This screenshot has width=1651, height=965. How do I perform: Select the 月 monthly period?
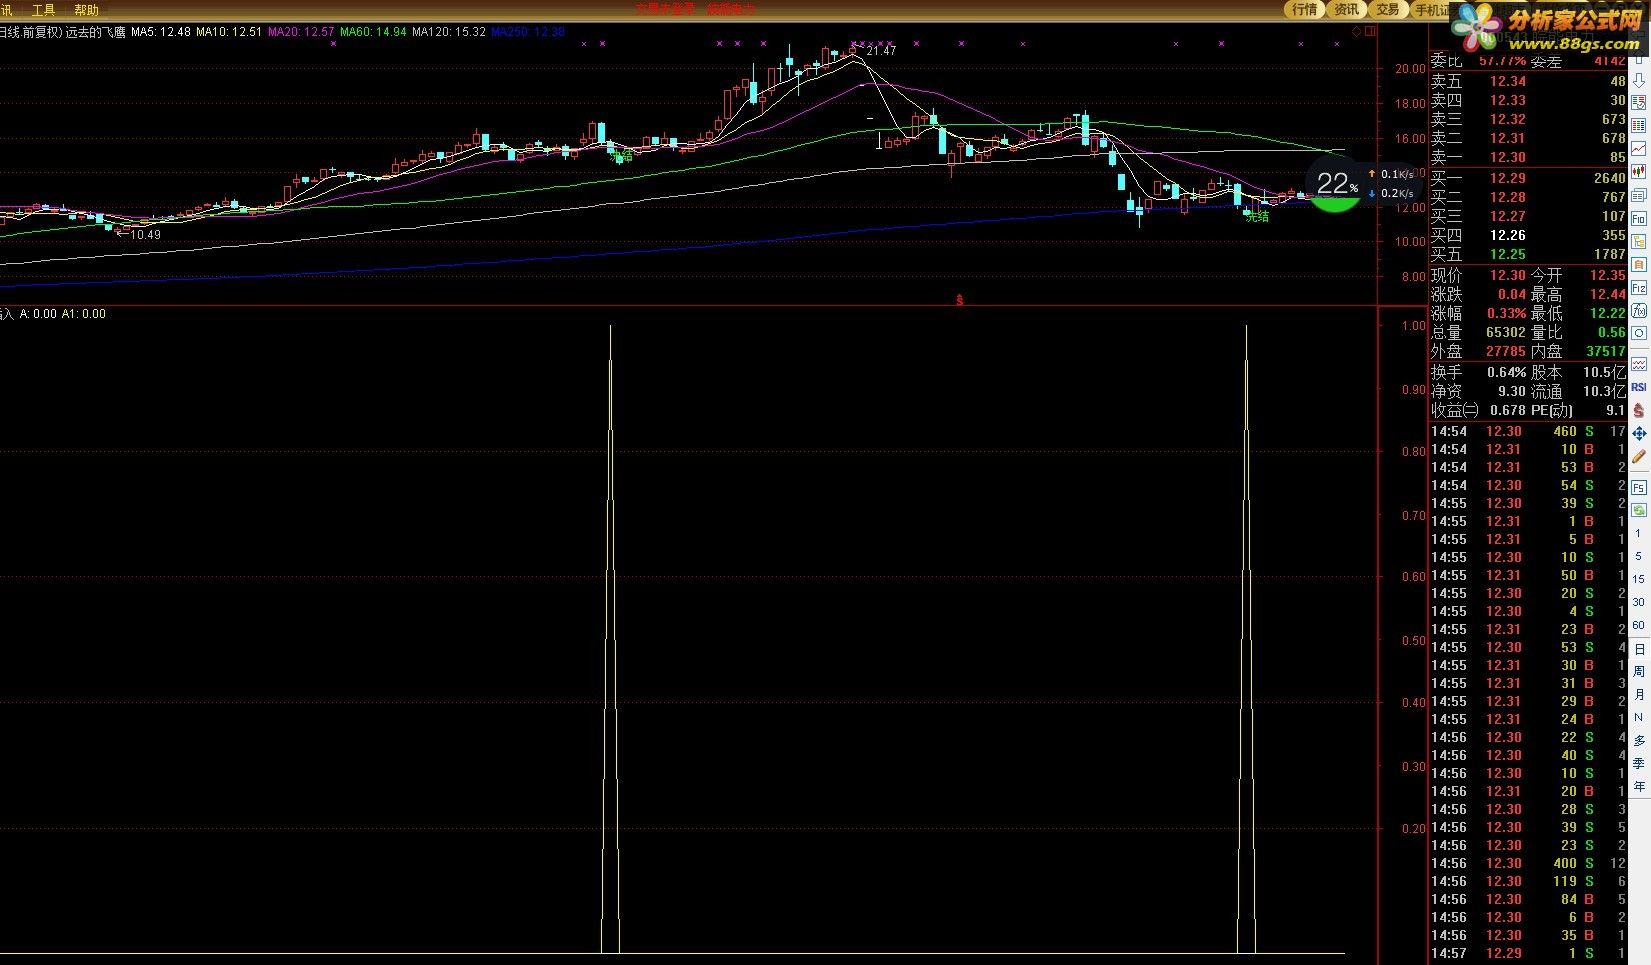click(x=1639, y=695)
